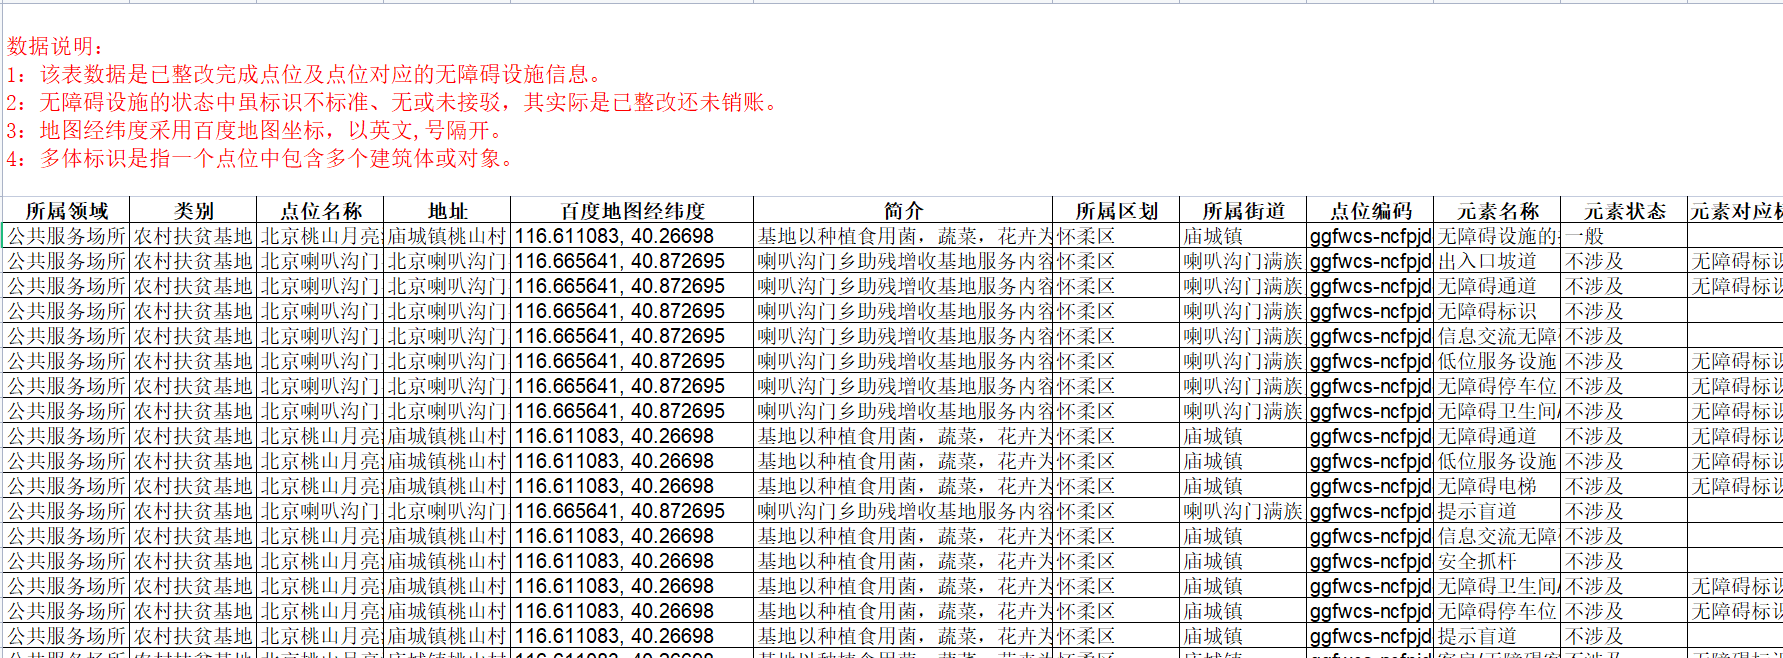Click the 所属街道 column header
This screenshot has width=1783, height=658.
(x=1243, y=211)
